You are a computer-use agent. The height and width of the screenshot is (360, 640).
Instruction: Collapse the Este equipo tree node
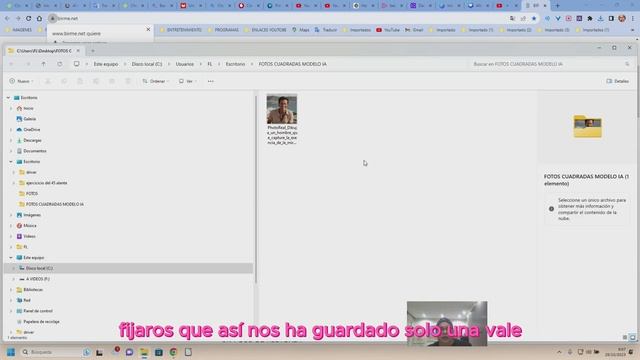(11, 258)
